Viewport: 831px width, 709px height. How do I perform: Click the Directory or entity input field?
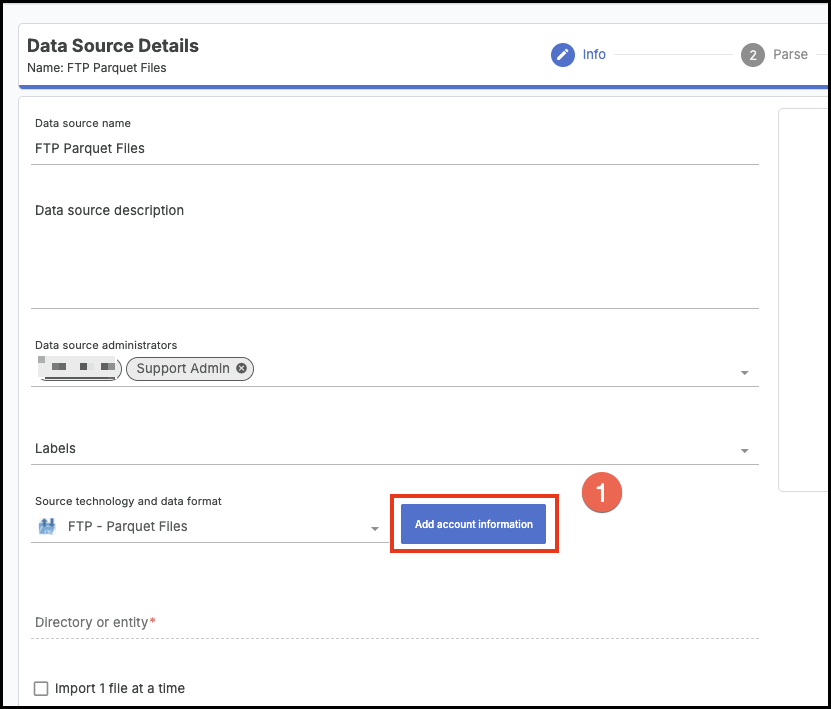[395, 623]
